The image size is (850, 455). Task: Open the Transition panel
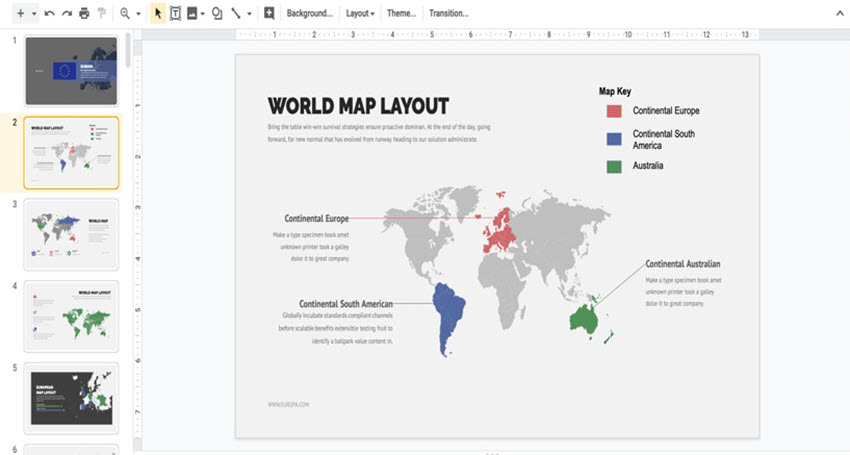click(448, 13)
